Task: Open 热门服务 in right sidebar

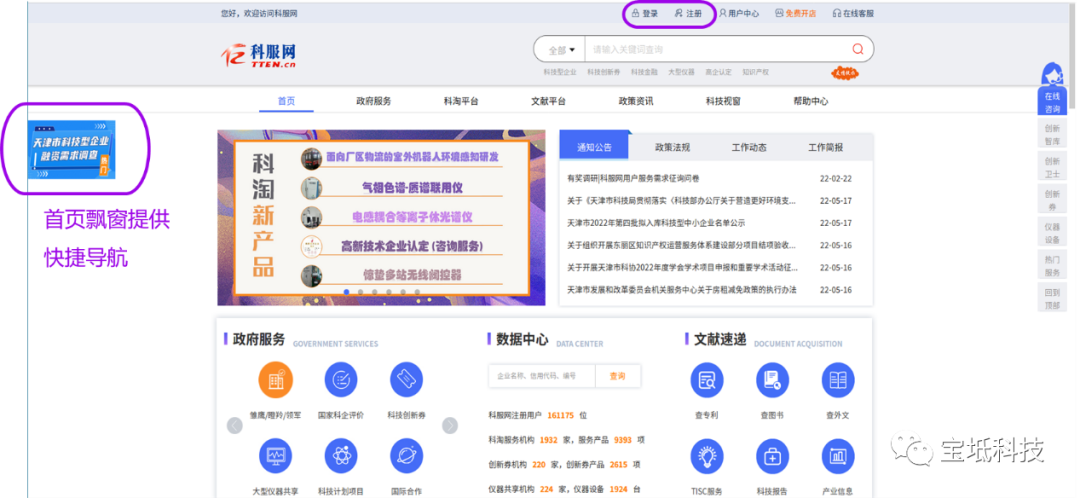Action: (x=1052, y=266)
